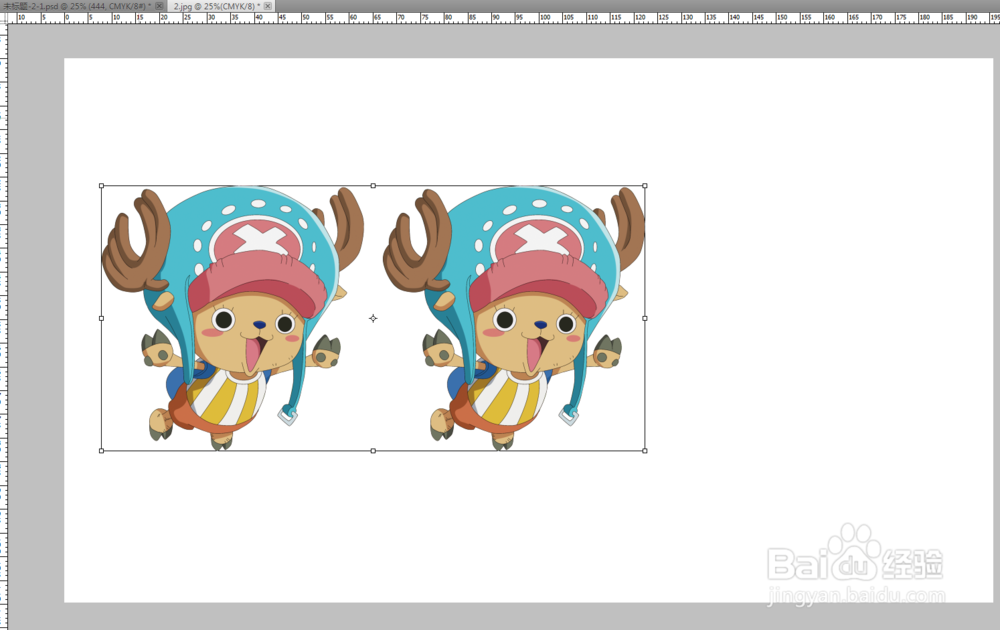Click the left Chopper character image
Image resolution: width=1000 pixels, height=630 pixels.
[233, 318]
